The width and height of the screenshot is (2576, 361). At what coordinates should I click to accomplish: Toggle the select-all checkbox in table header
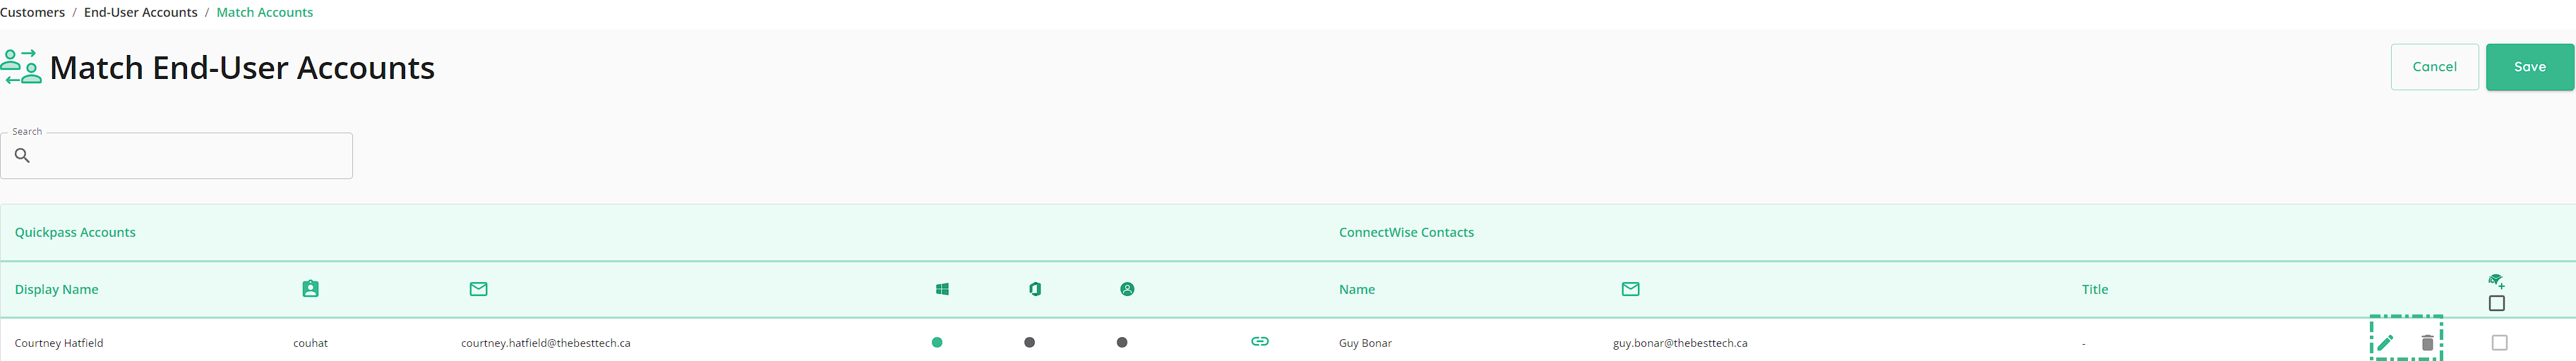pyautogui.click(x=2496, y=303)
